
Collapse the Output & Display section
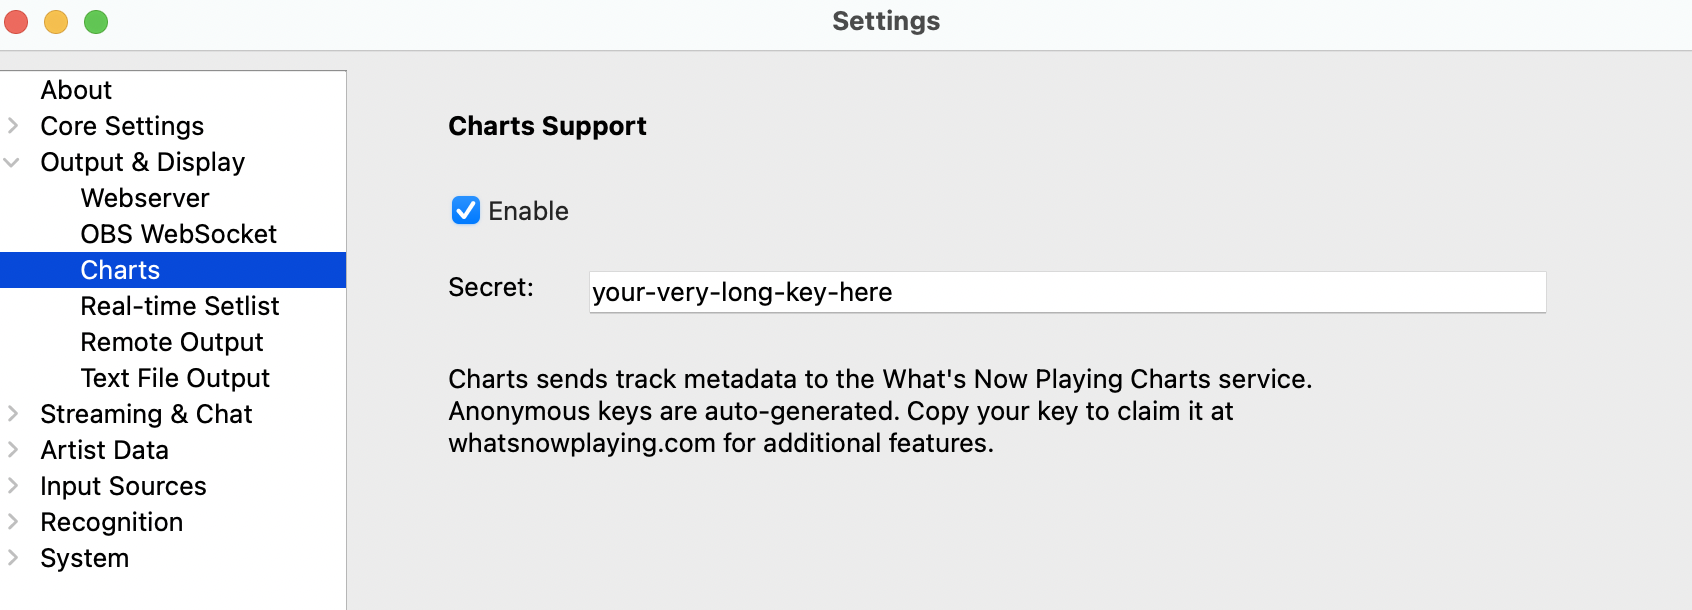click(x=13, y=161)
